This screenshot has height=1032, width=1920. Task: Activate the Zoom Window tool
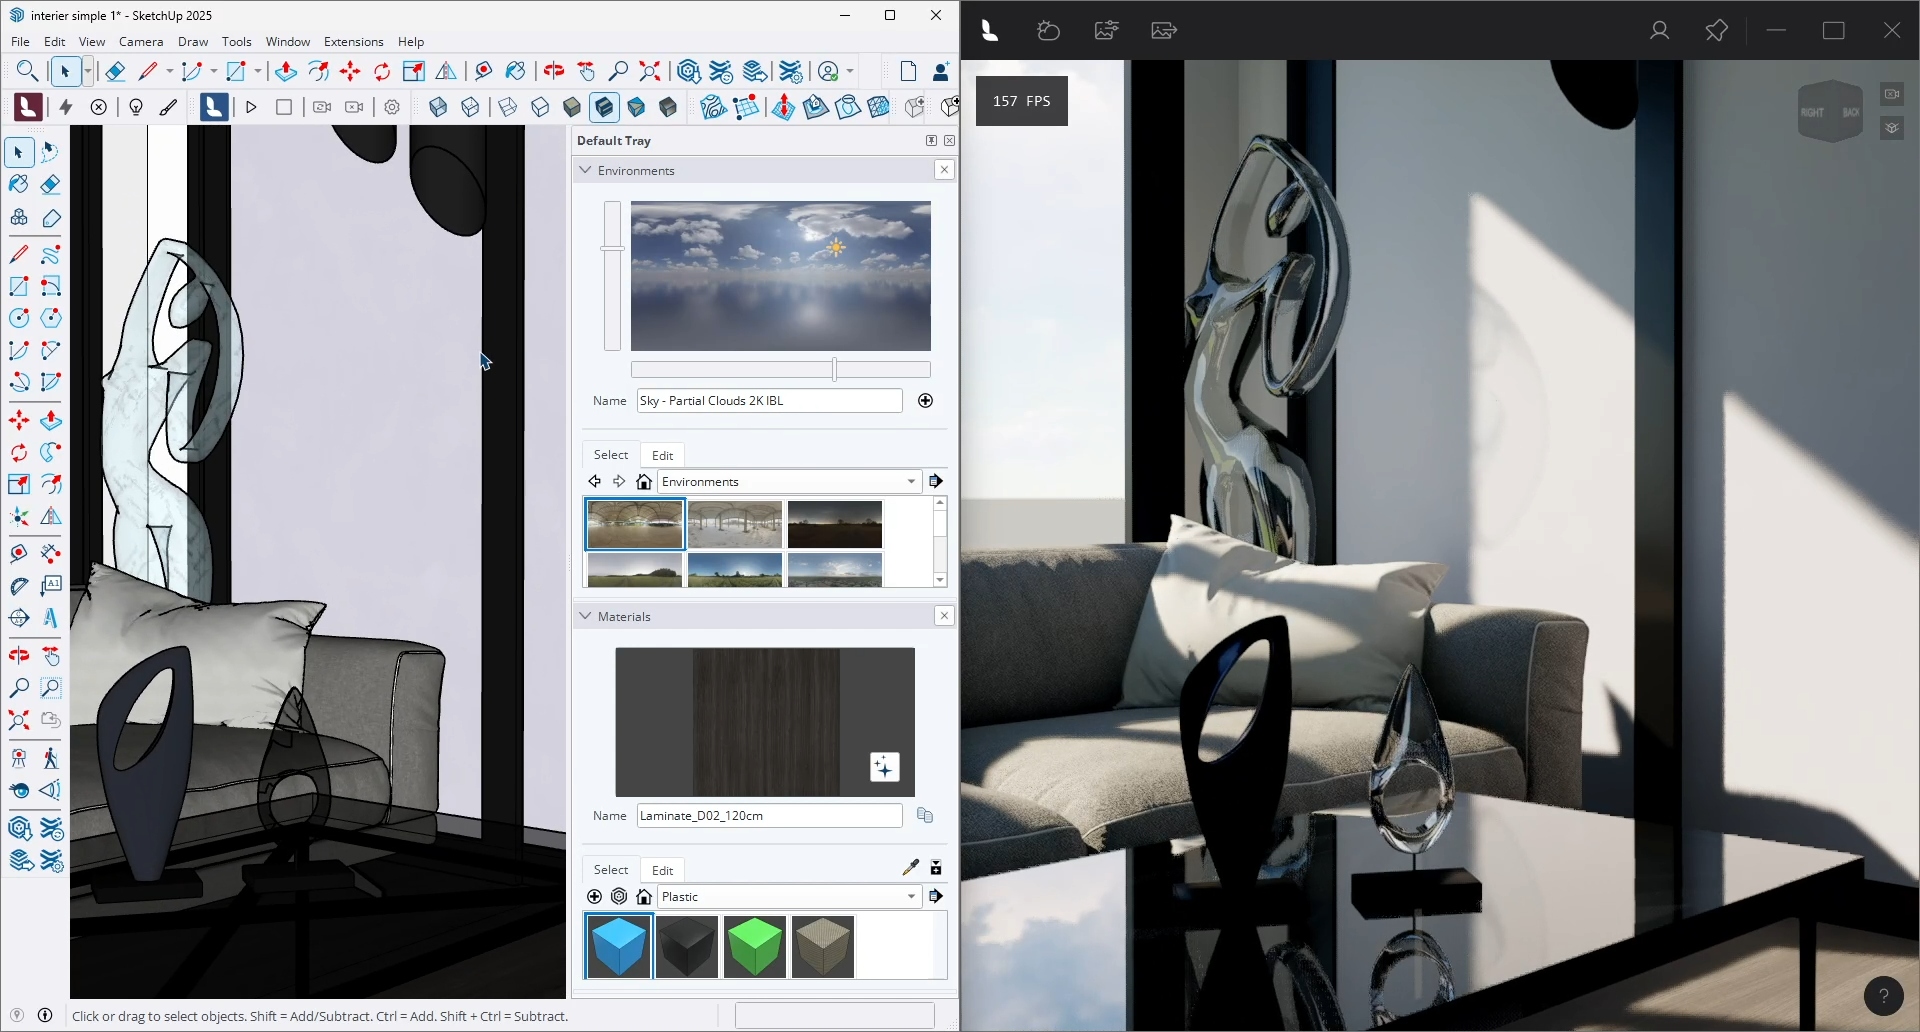point(51,688)
